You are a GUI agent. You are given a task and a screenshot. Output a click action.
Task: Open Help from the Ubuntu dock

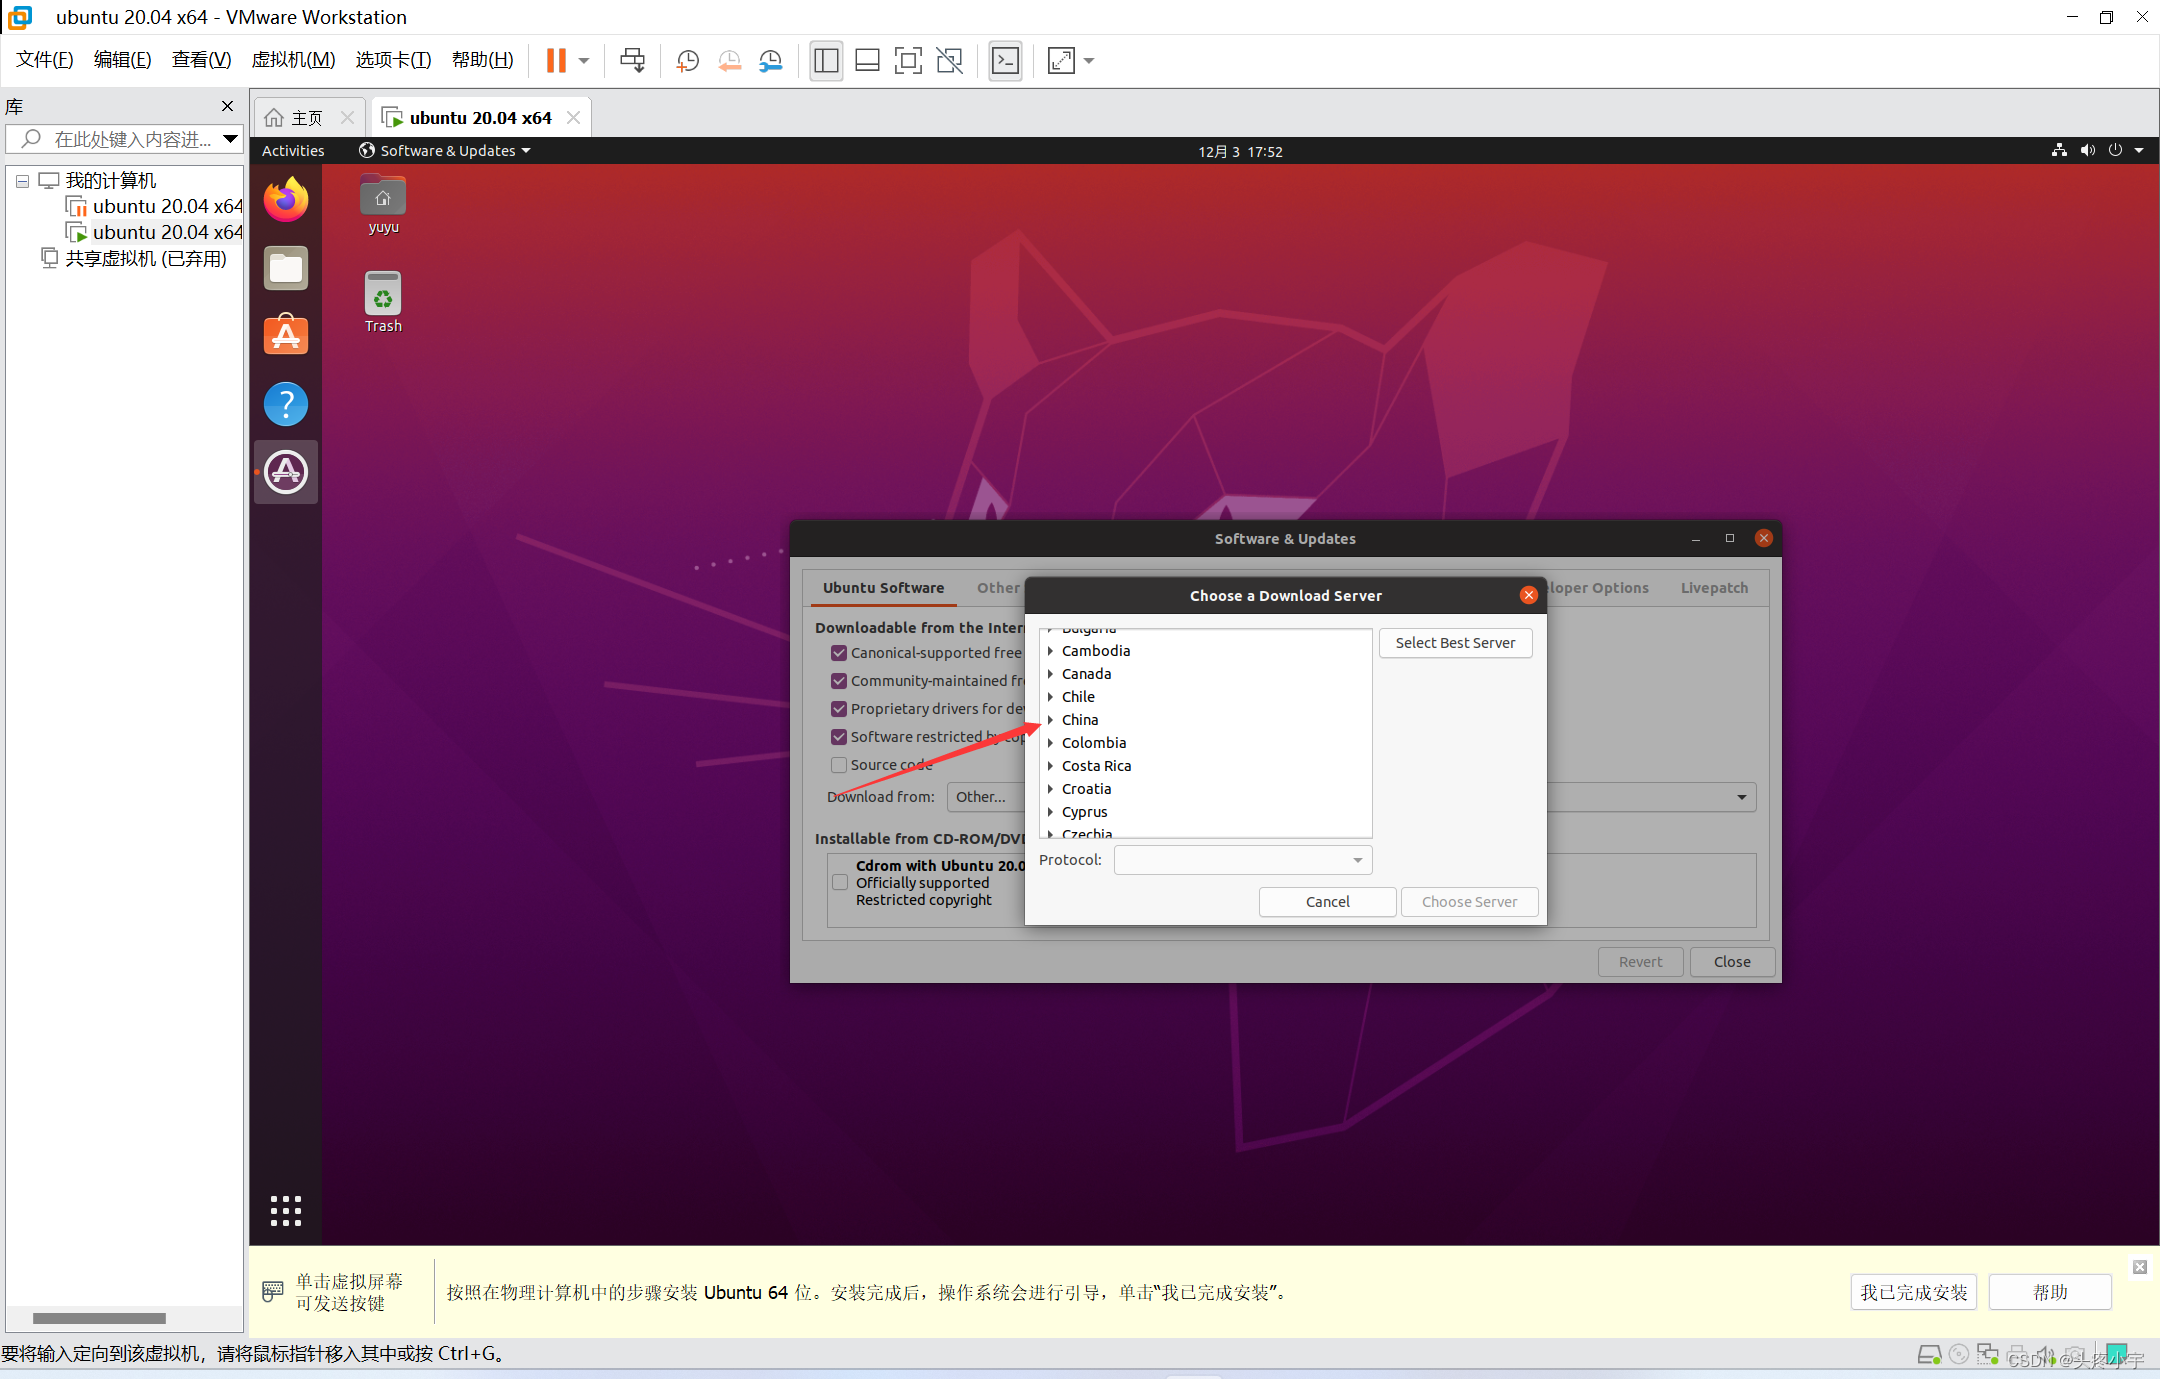[x=286, y=404]
